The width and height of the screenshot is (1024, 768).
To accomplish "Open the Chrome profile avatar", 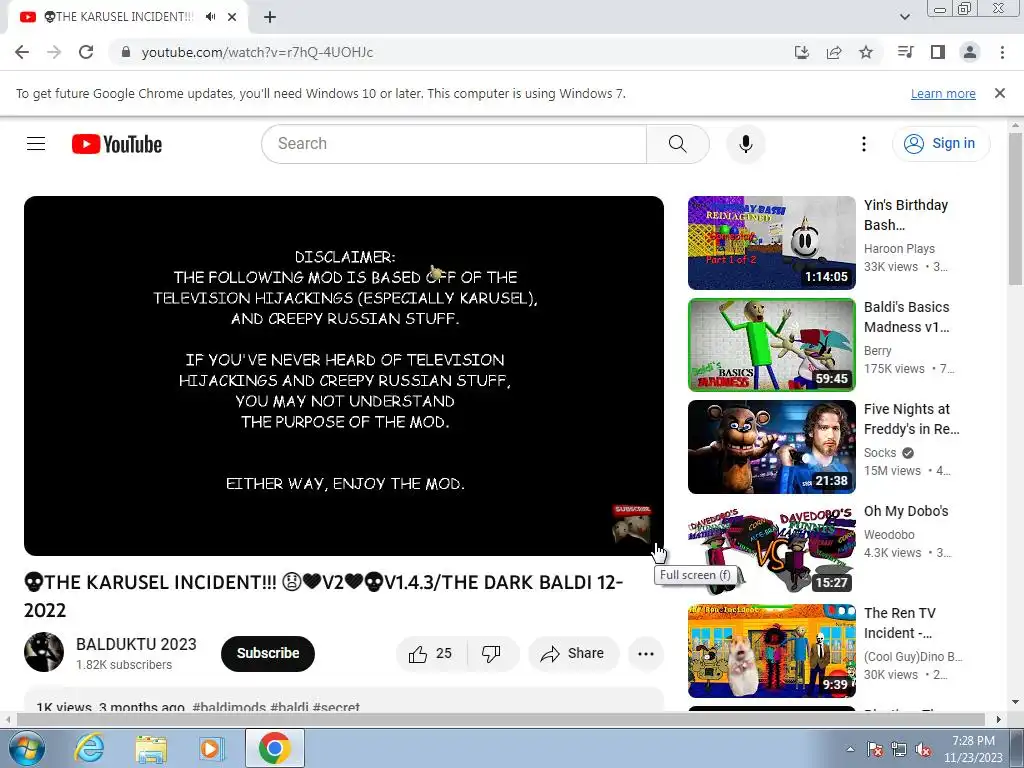I will pyautogui.click(x=970, y=52).
